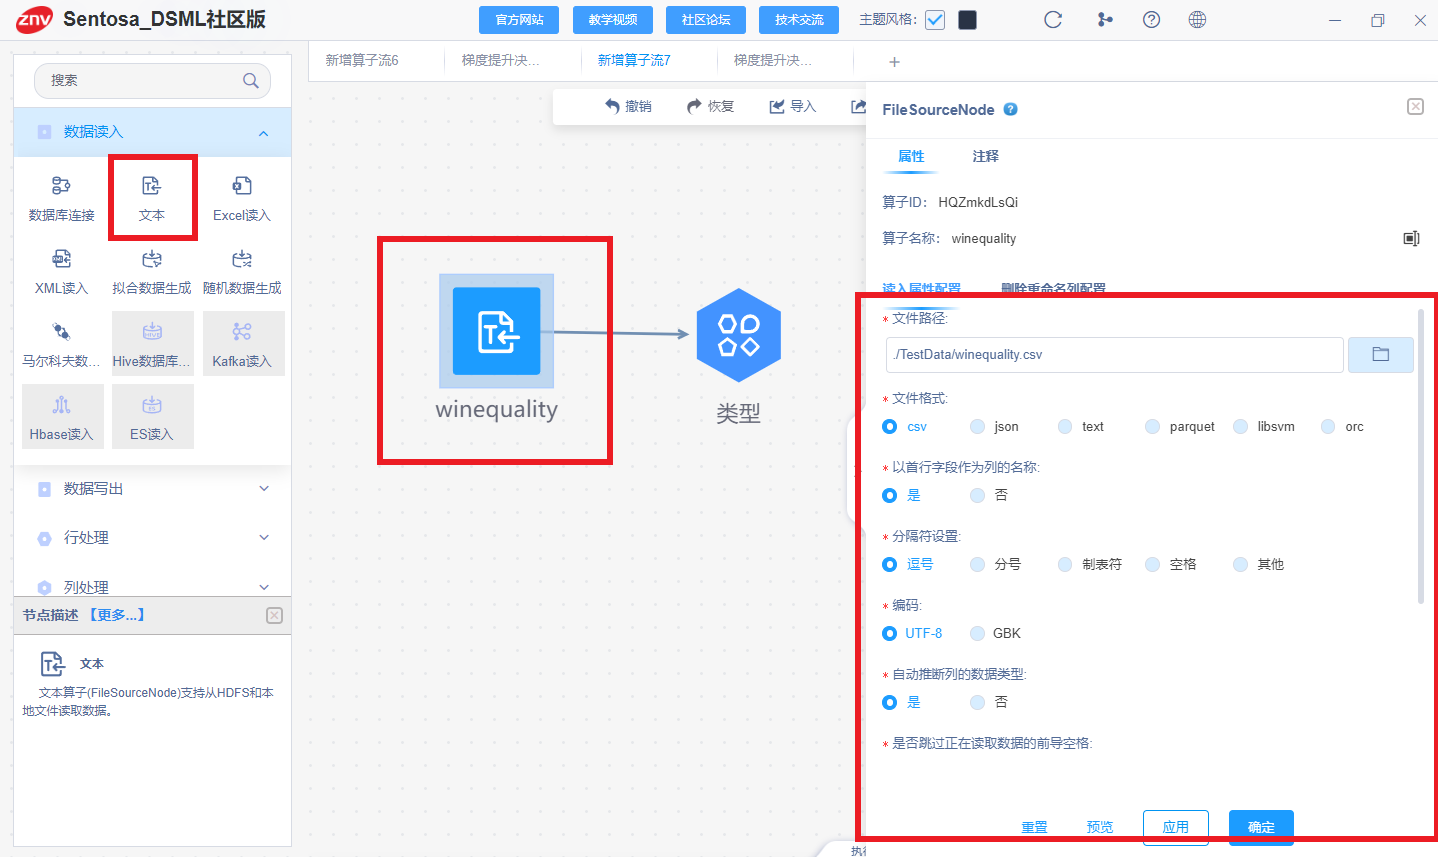Open the 注释 tab
Image resolution: width=1438 pixels, height=857 pixels.
[x=985, y=156]
